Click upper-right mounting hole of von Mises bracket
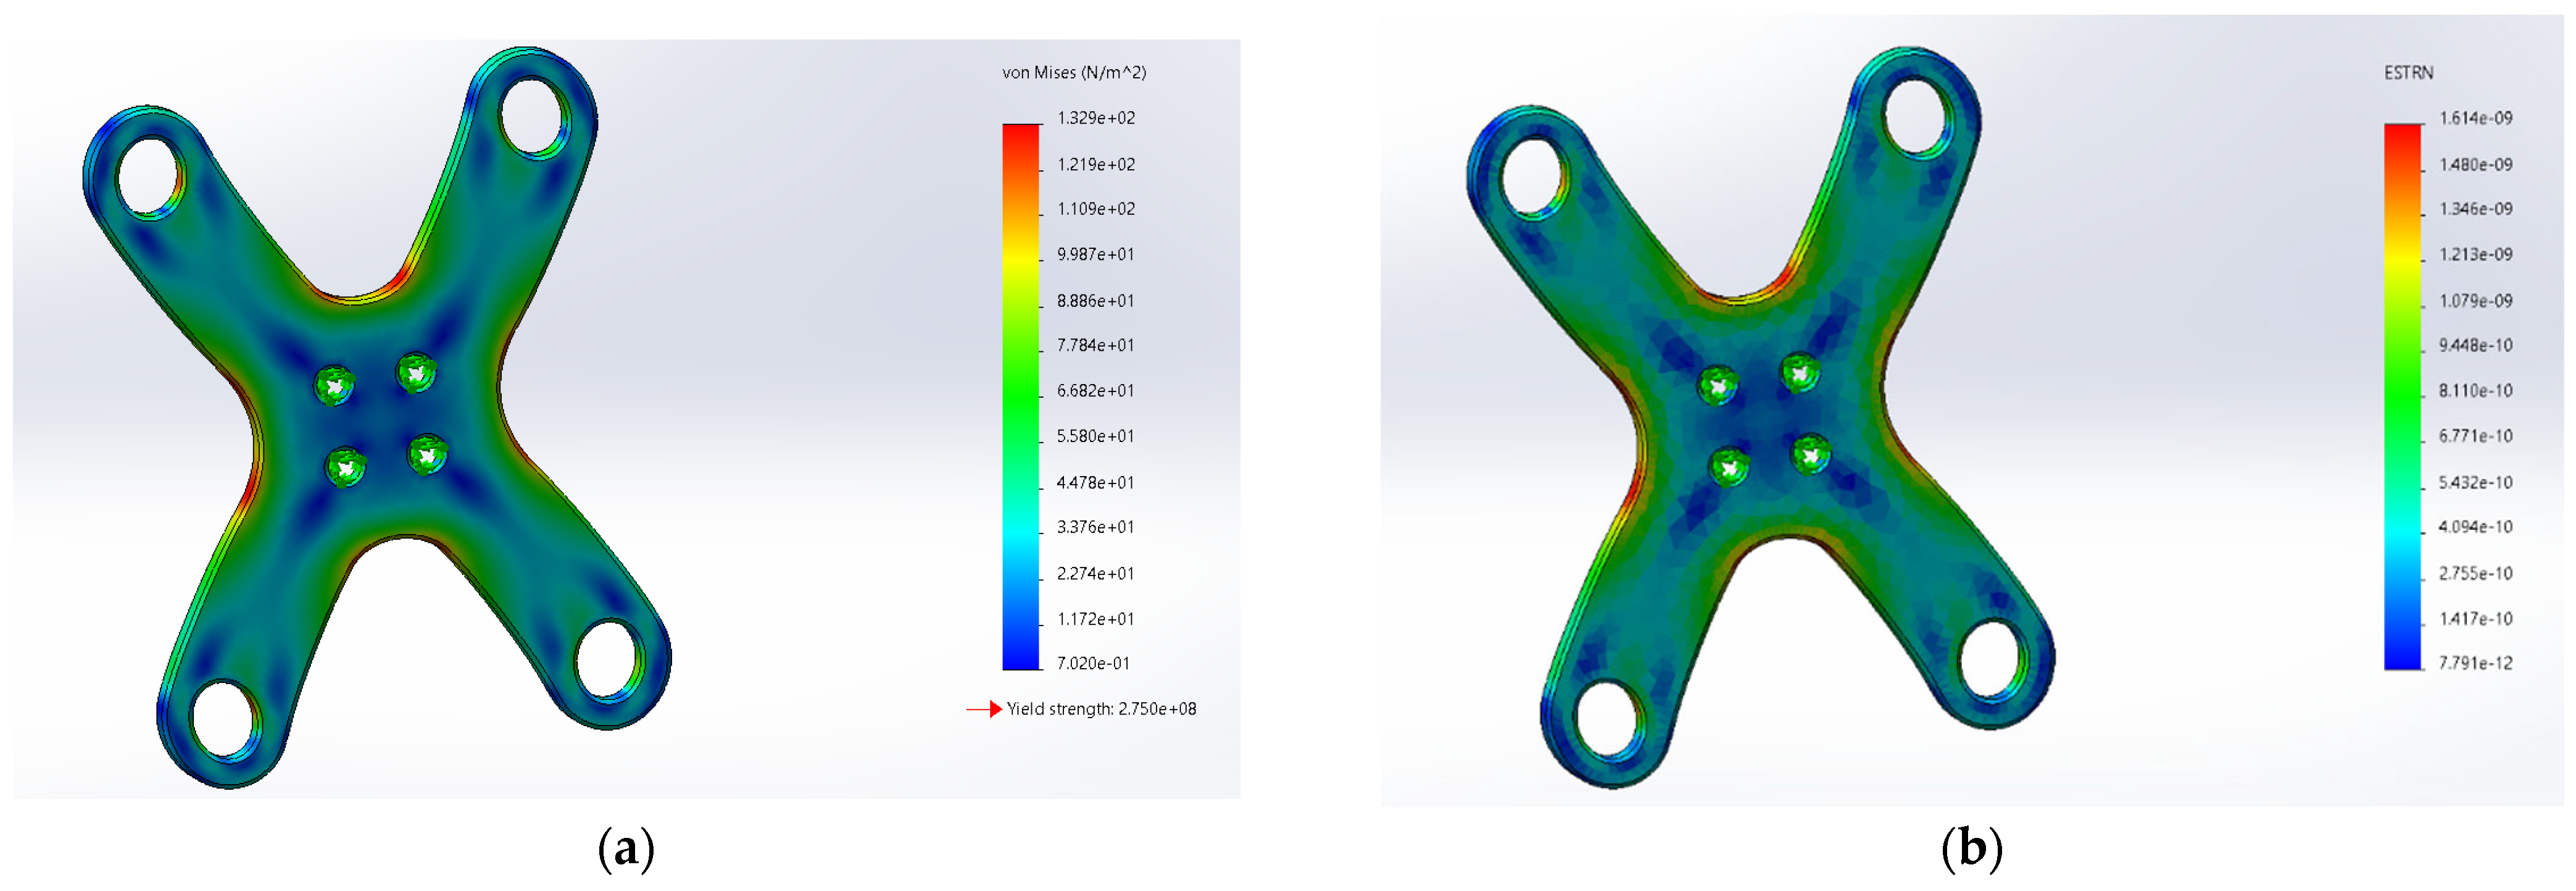The height and width of the screenshot is (891, 2576). coord(533,115)
